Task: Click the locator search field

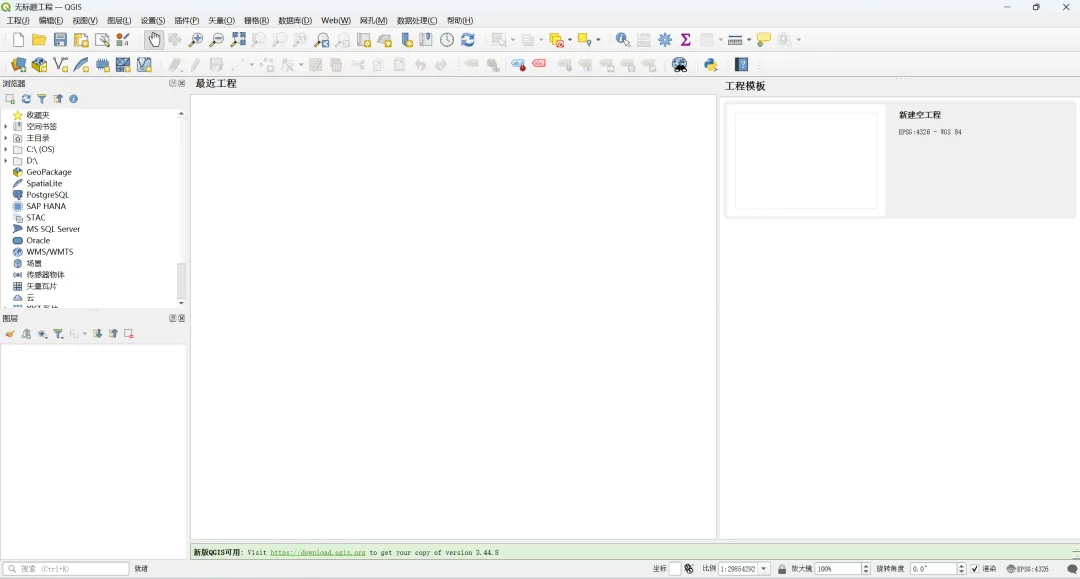Action: [x=66, y=569]
